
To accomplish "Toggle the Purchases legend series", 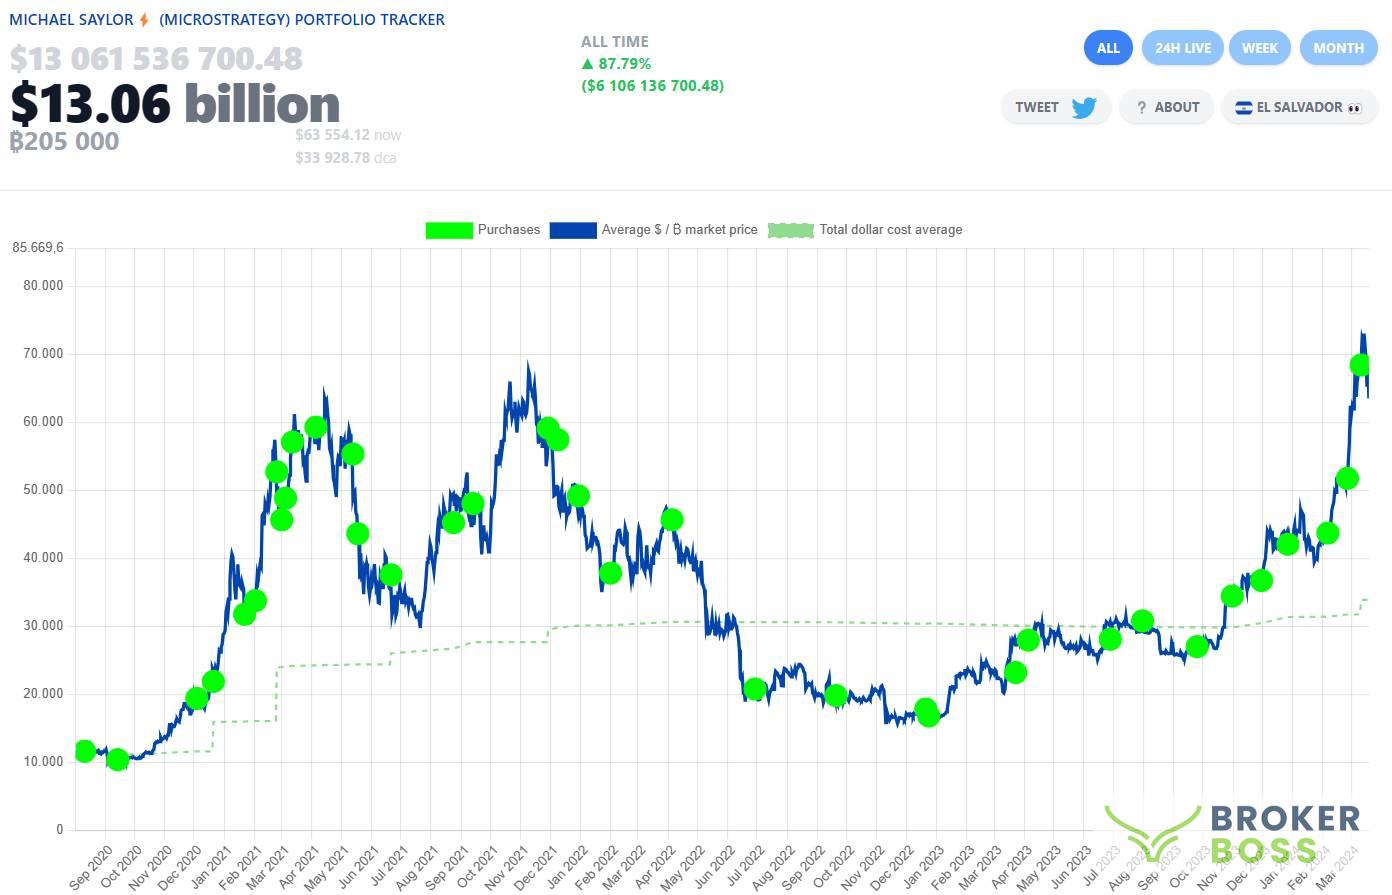I will (x=483, y=230).
